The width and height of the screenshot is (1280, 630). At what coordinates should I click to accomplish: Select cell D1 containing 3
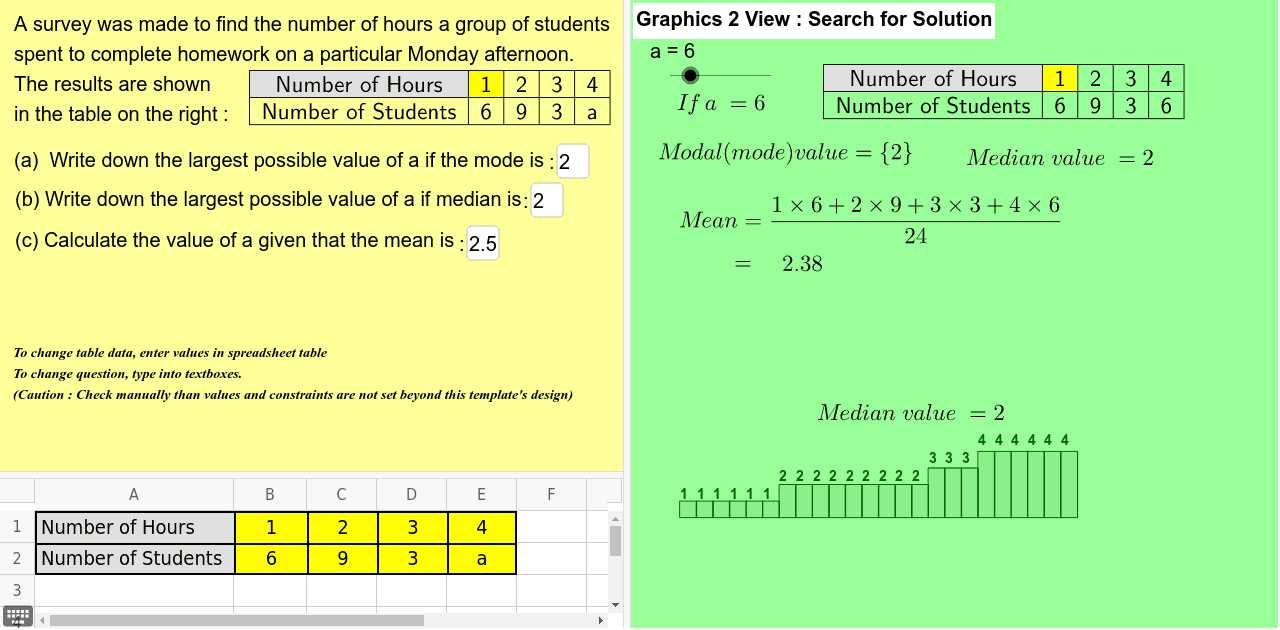pyautogui.click(x=411, y=527)
